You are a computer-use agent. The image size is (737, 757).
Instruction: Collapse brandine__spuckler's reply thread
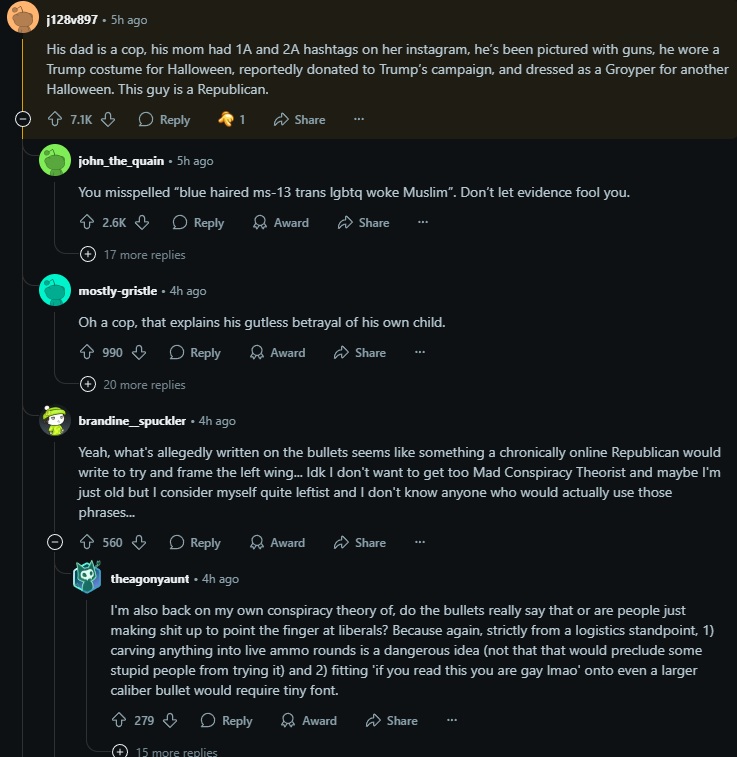coord(56,542)
